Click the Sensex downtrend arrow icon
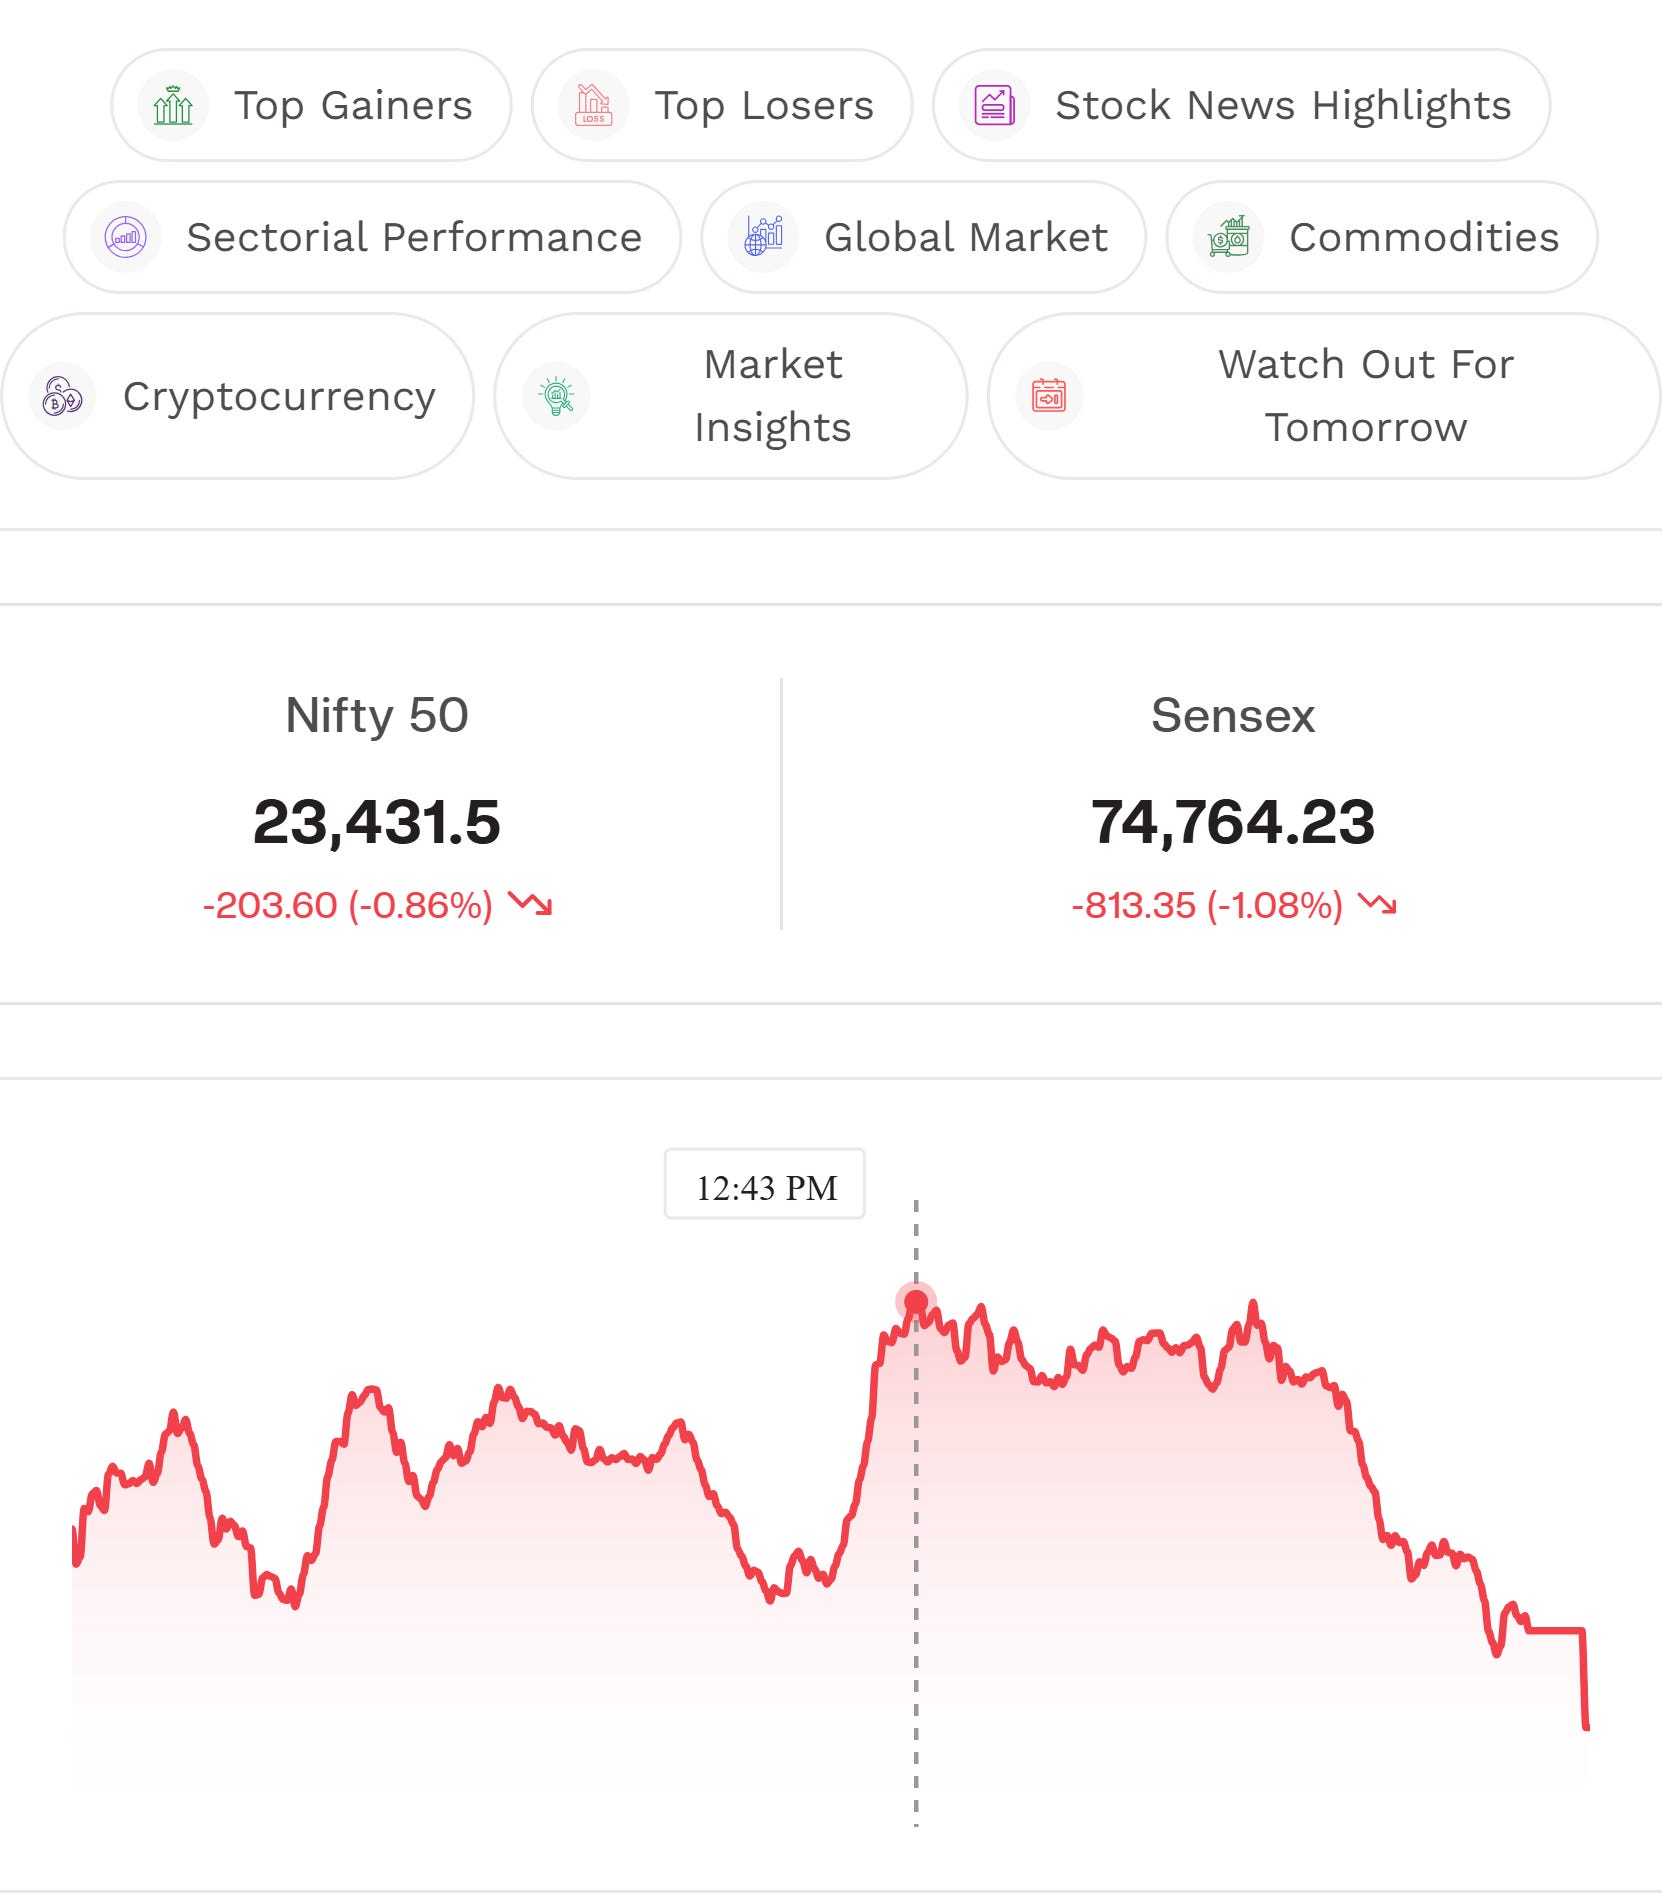Screen dimensions: 1662x1893 click(1378, 904)
